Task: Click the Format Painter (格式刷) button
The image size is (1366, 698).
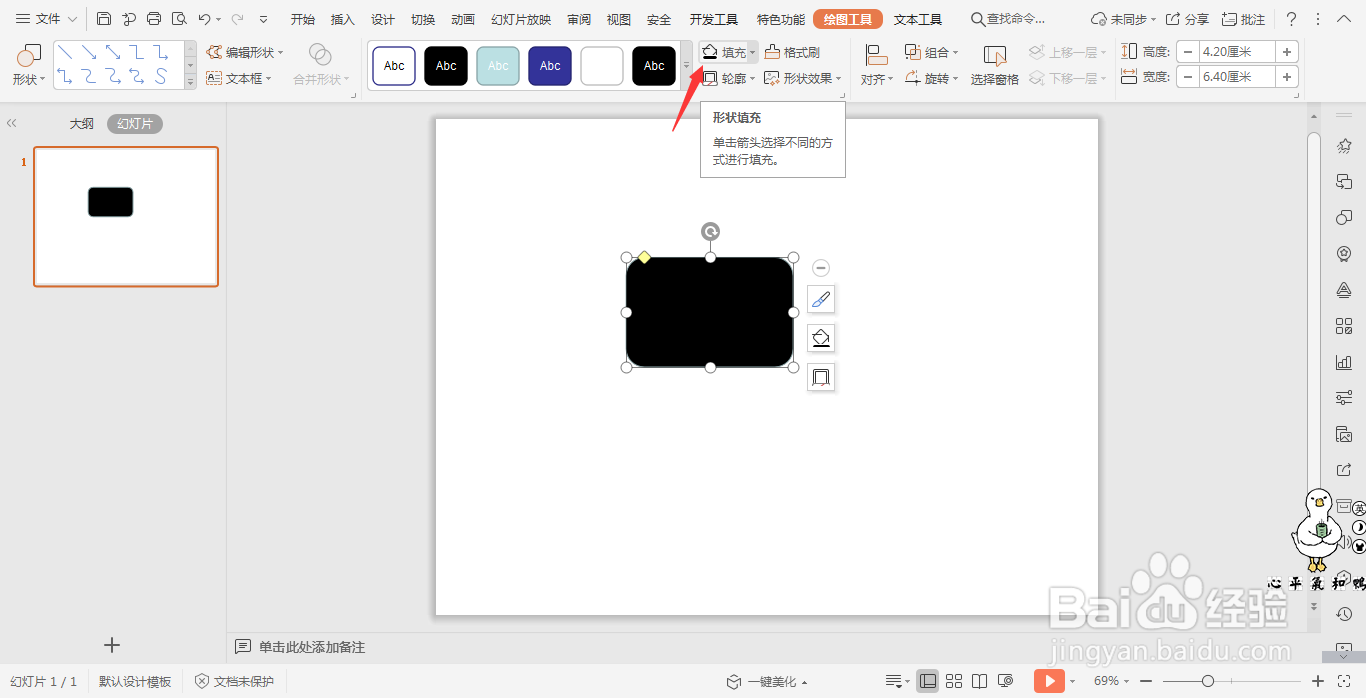Action: pos(792,52)
